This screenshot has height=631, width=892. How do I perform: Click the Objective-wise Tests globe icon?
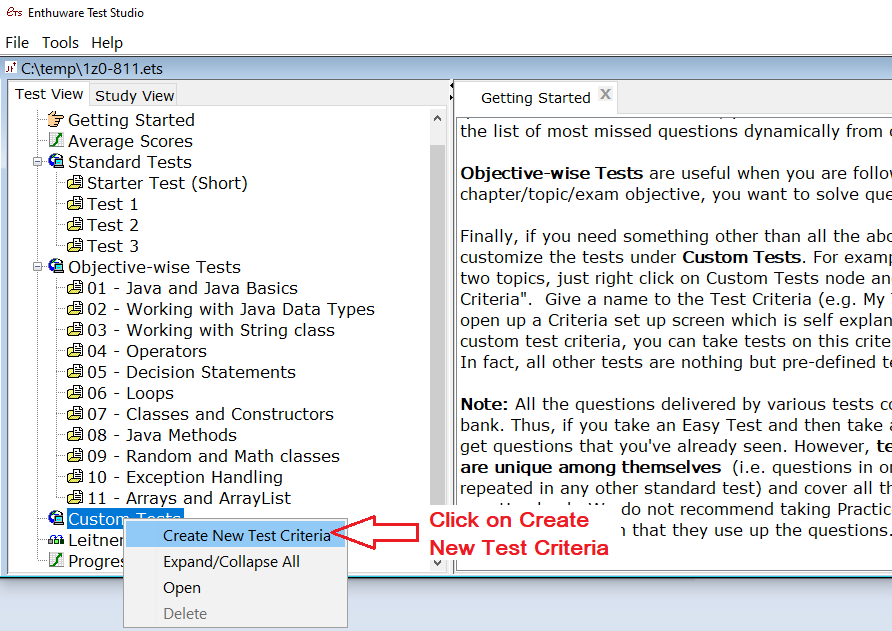56,267
